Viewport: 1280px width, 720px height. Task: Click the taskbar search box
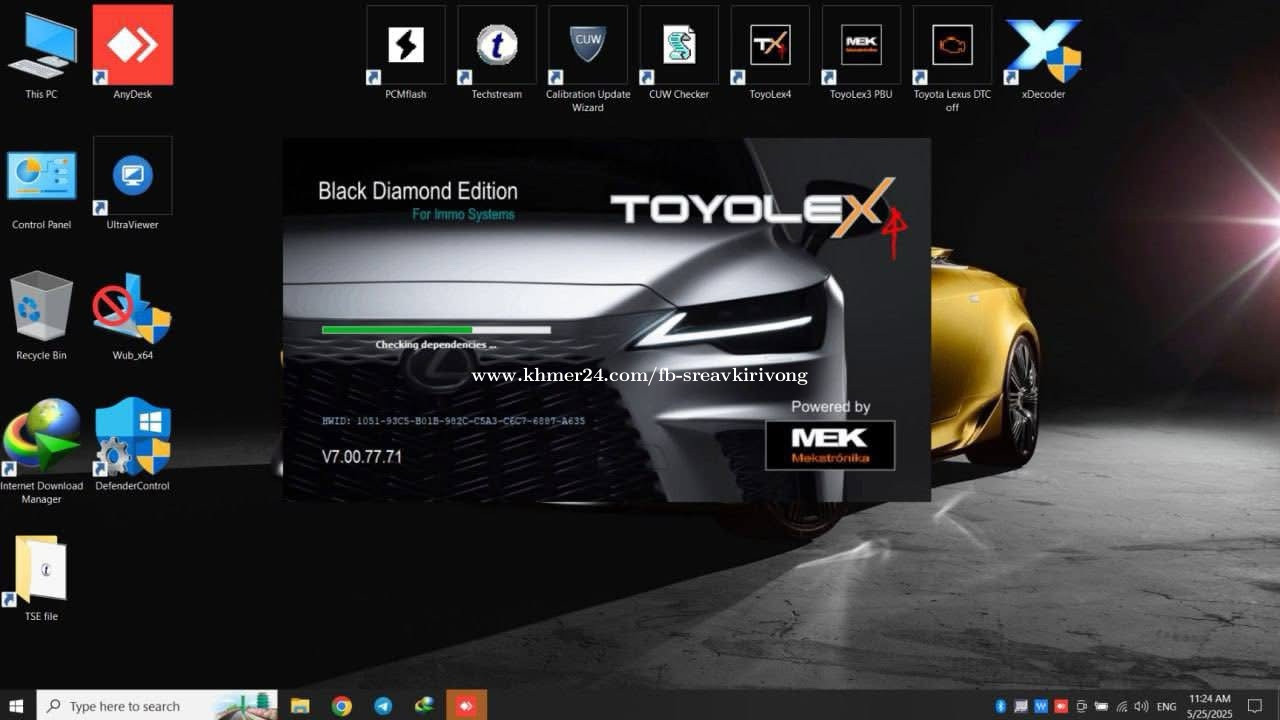point(157,706)
